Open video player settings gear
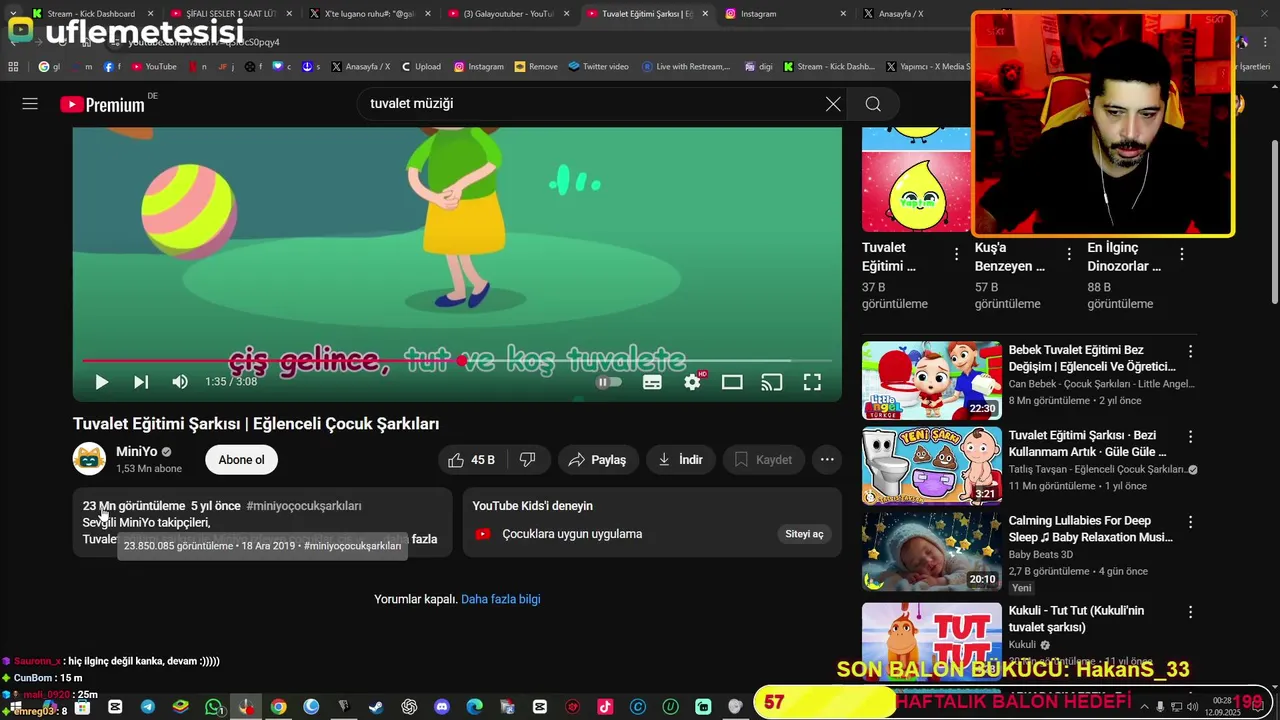The image size is (1280, 720). tap(692, 382)
